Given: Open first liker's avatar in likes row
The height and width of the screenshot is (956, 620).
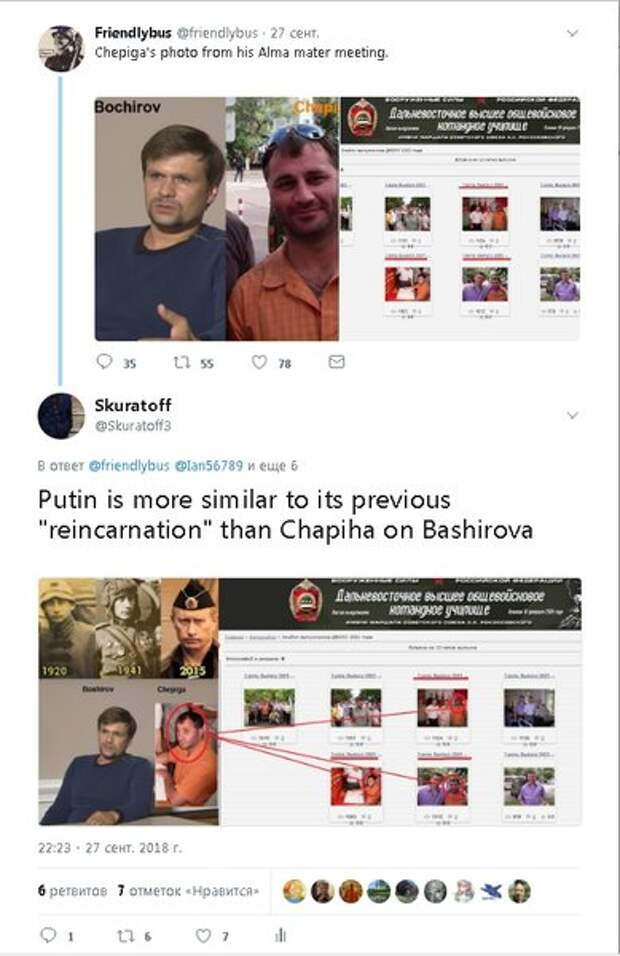Looking at the screenshot, I should (x=294, y=891).
